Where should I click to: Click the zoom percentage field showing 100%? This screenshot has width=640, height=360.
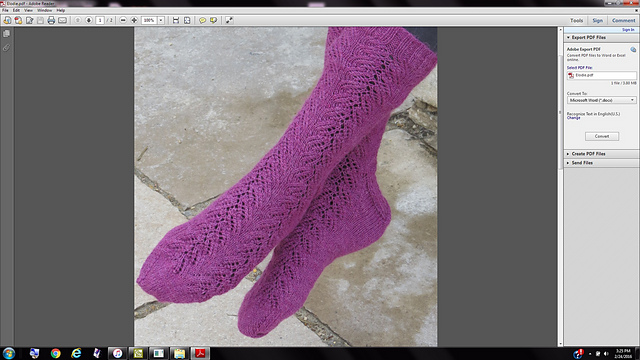(149, 20)
